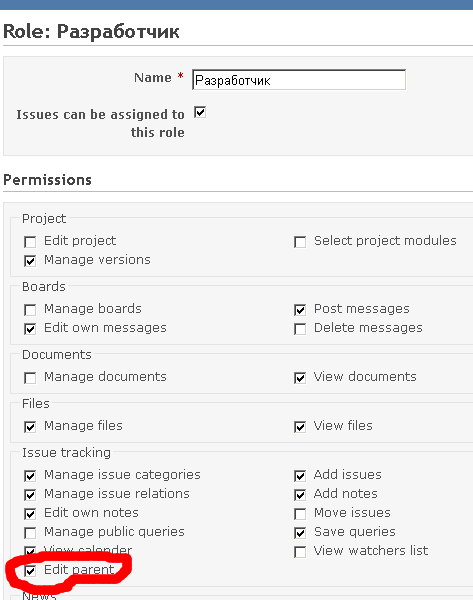Uncheck Manage issue relations
The width and height of the screenshot is (473, 600).
[30, 495]
